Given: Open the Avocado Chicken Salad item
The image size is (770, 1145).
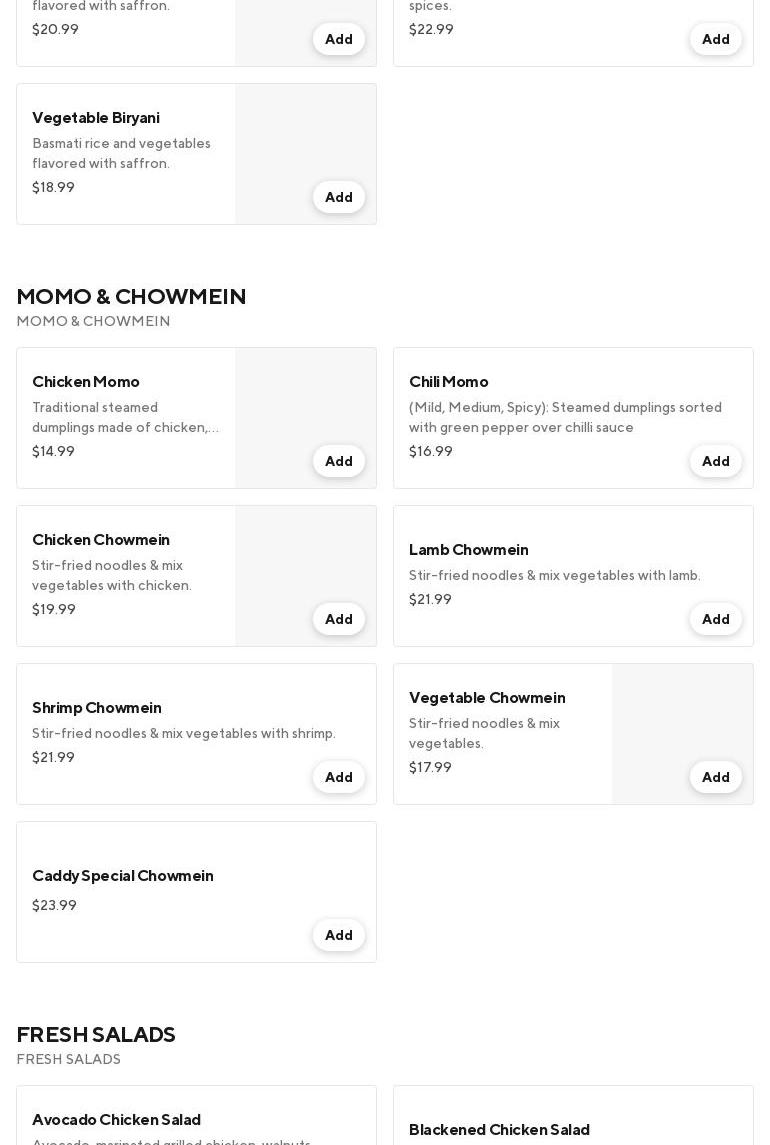Looking at the screenshot, I should coord(116,1119).
